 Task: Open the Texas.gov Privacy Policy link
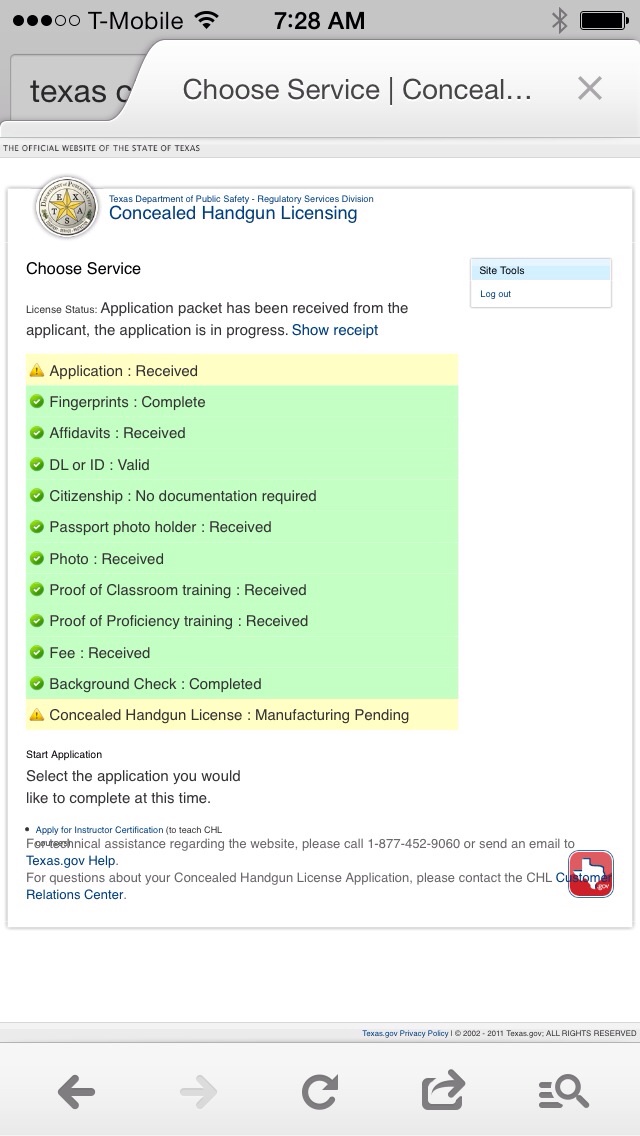(x=405, y=1033)
